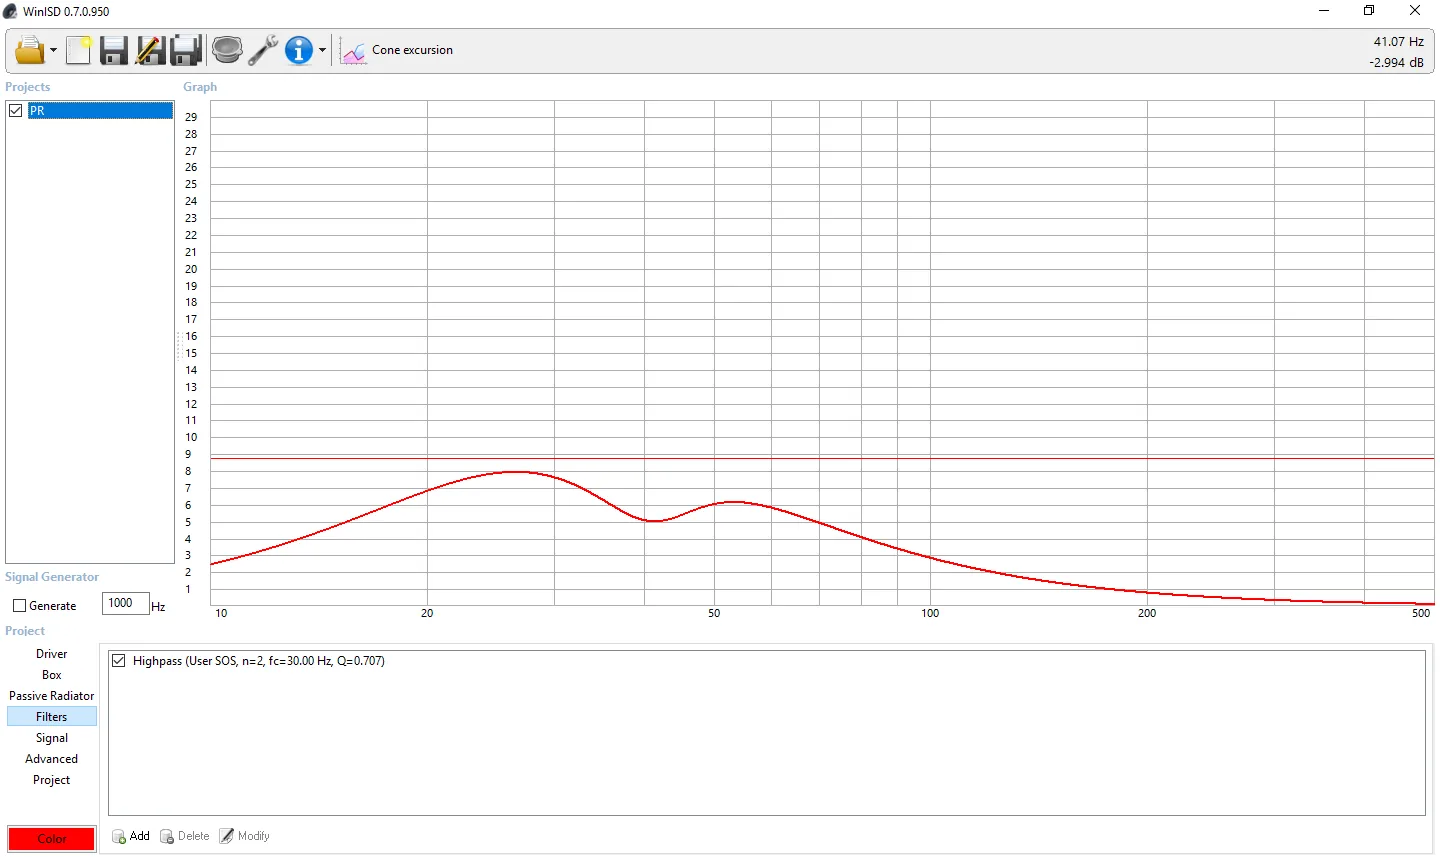This screenshot has width=1440, height=857.
Task: Go to the Advanced tab
Action: (52, 759)
